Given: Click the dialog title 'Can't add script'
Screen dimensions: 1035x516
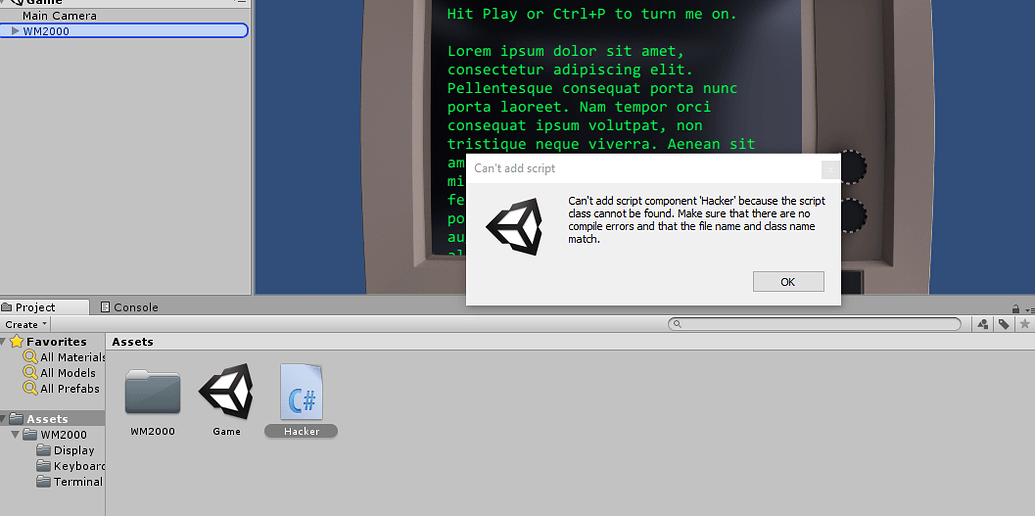Looking at the screenshot, I should [x=515, y=168].
